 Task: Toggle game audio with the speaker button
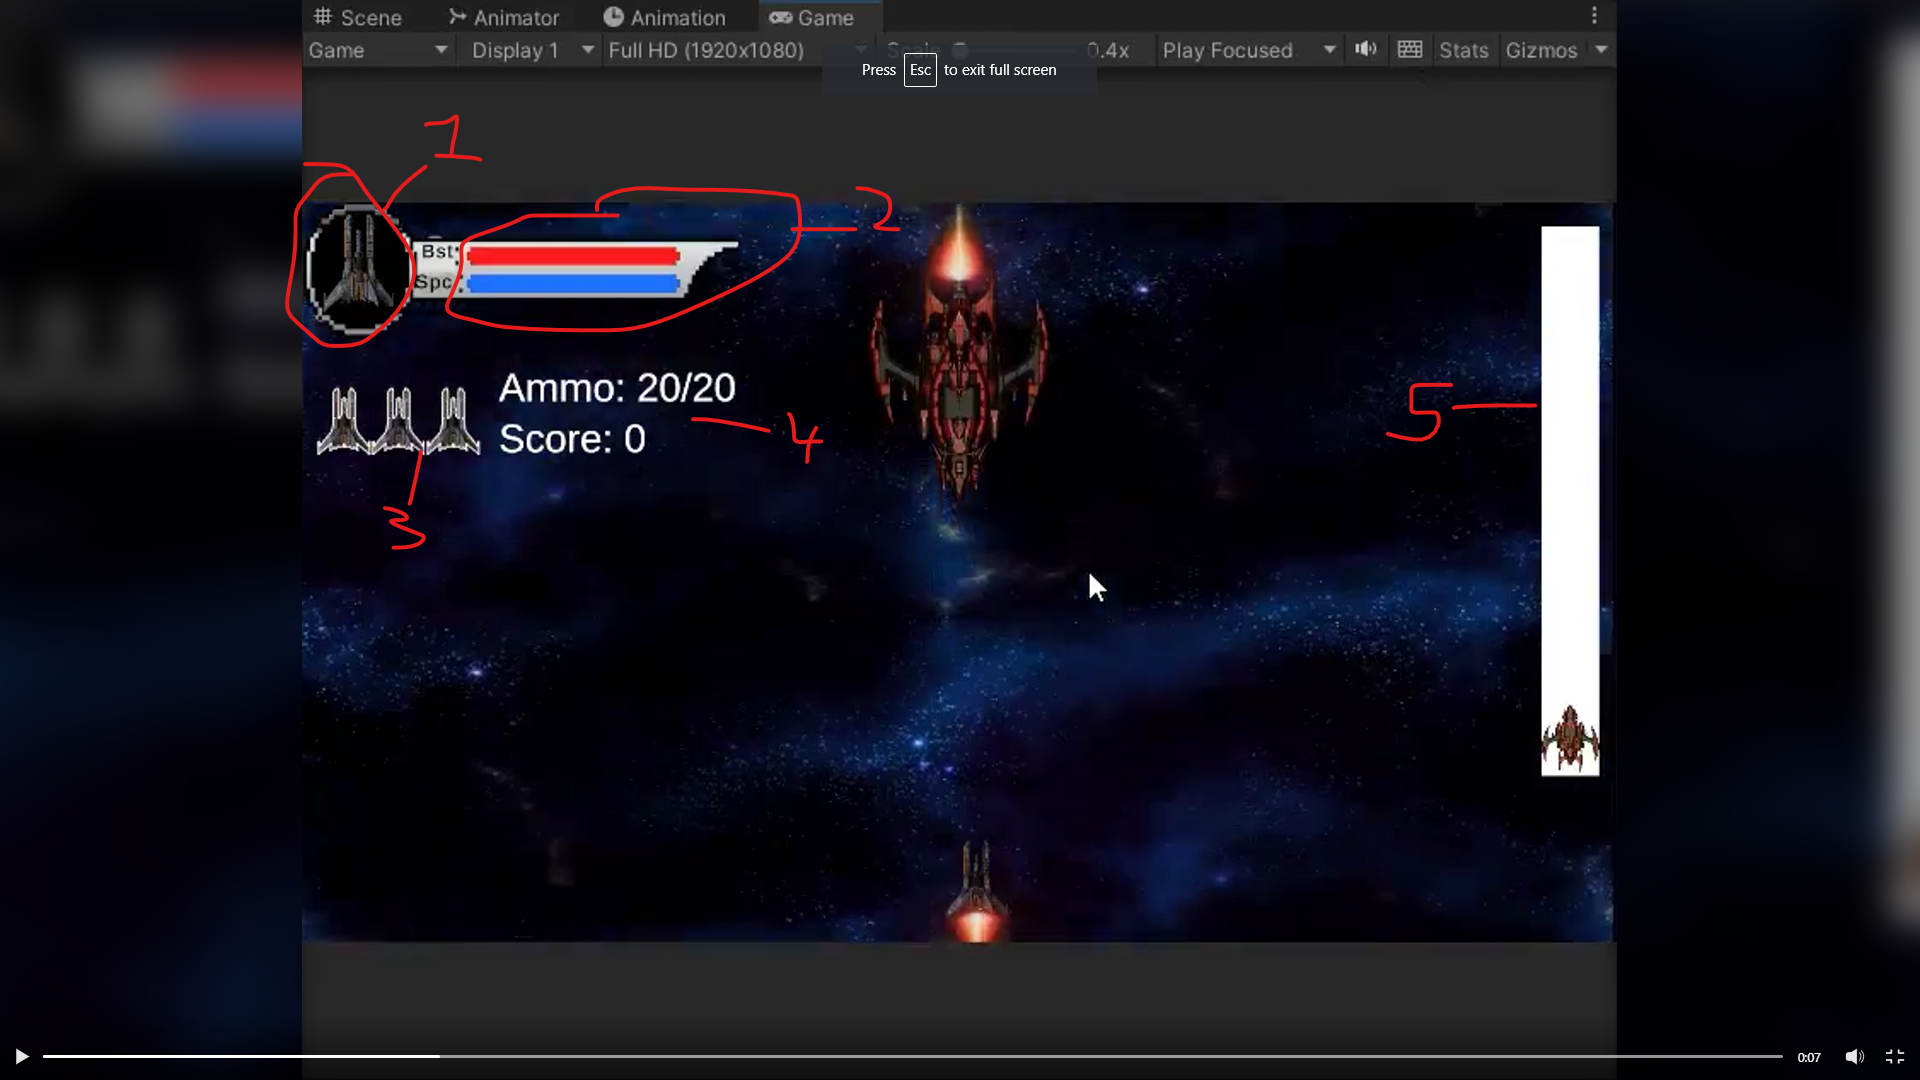pyautogui.click(x=1366, y=49)
